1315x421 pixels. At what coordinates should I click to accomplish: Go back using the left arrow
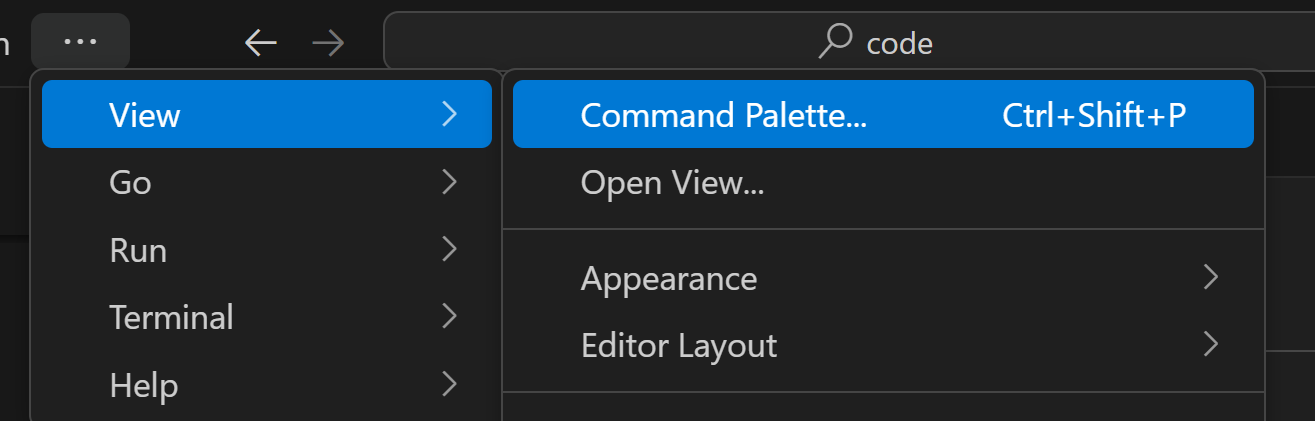pyautogui.click(x=260, y=42)
